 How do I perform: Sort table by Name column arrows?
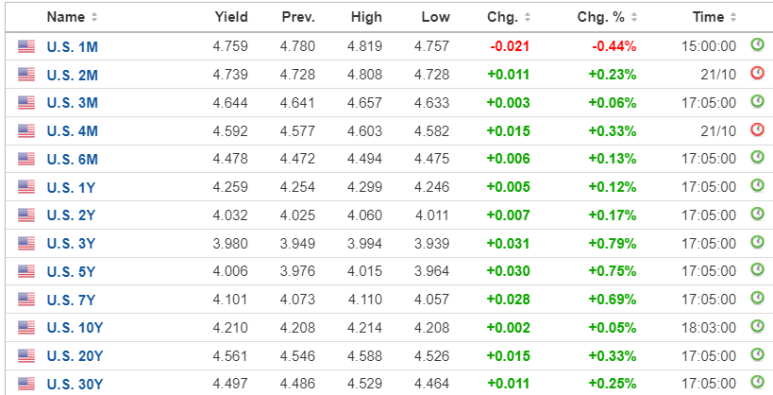coord(94,17)
